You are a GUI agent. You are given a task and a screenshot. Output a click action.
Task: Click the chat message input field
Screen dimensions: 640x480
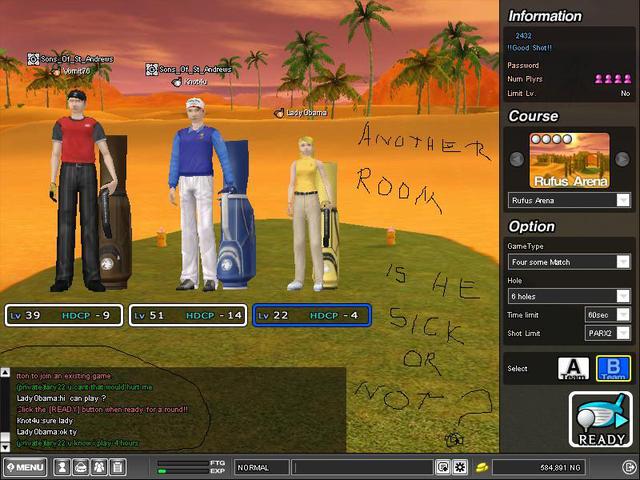(362, 467)
